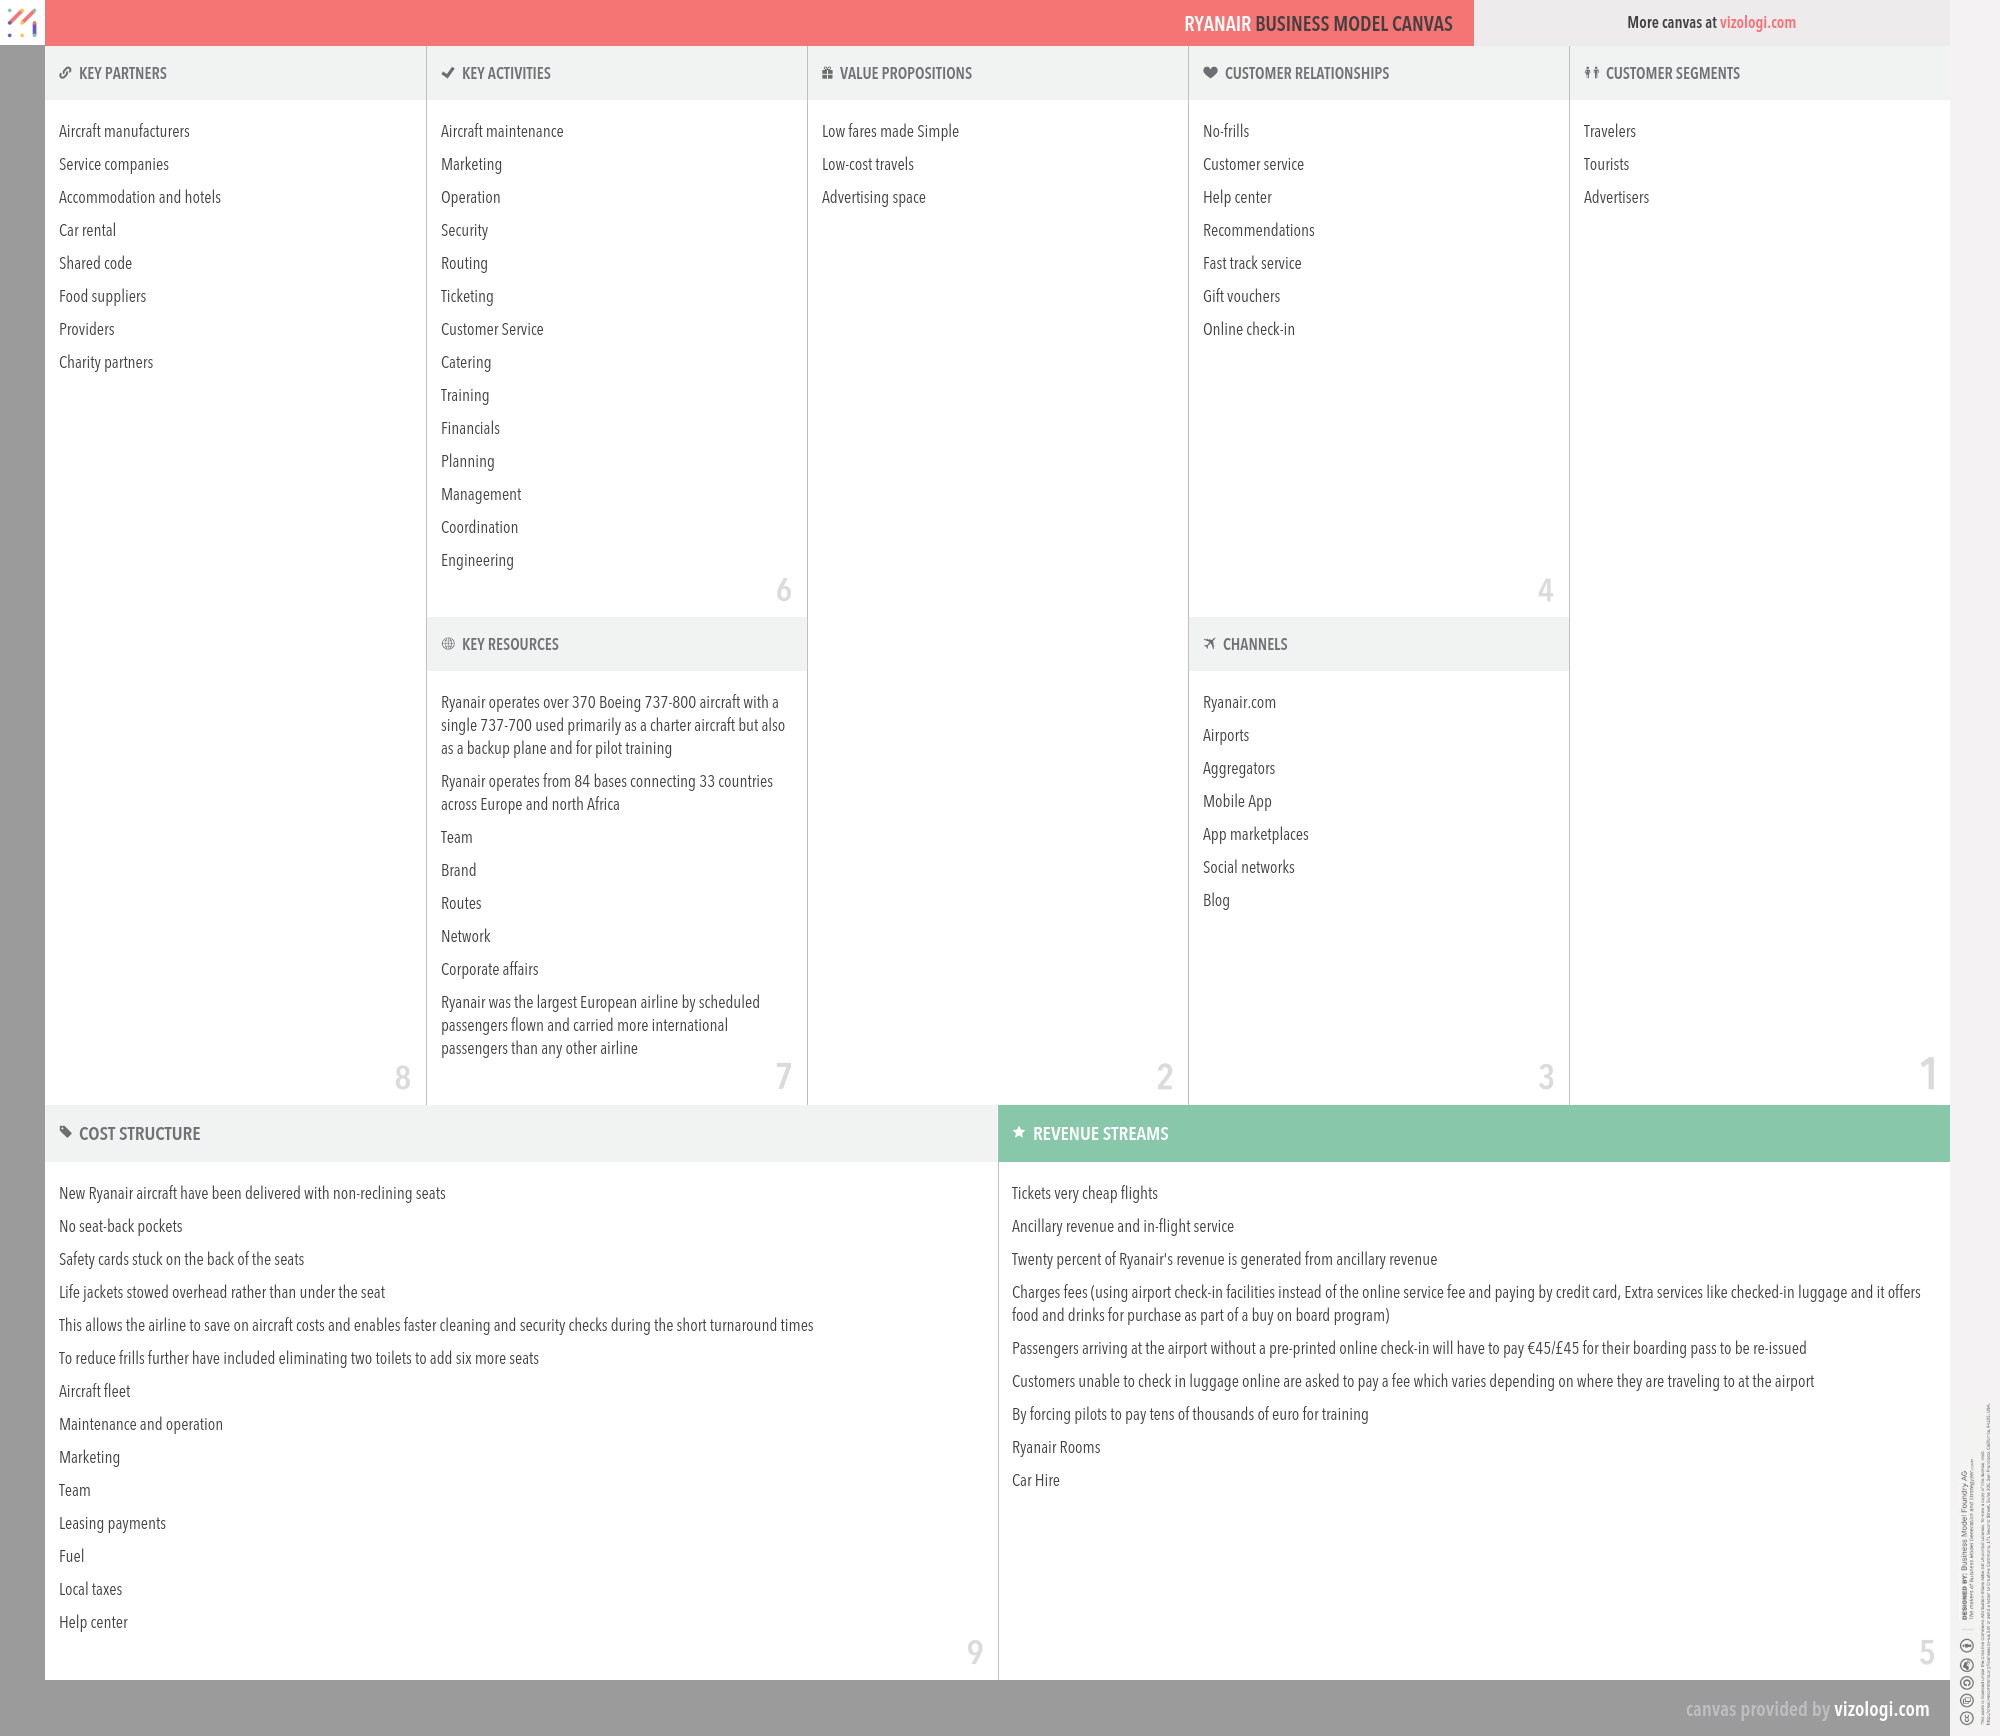The image size is (2000, 1736).
Task: Open the vizologi.com link in the footer
Action: (x=1881, y=1709)
